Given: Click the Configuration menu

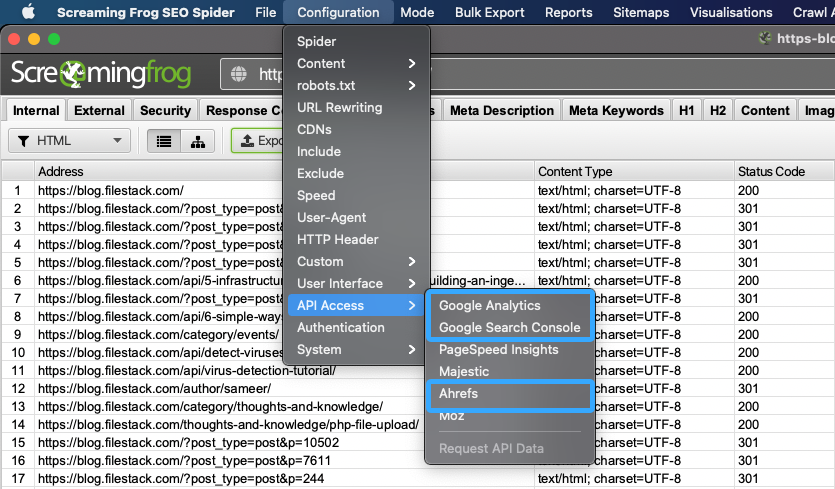Looking at the screenshot, I should 338,12.
